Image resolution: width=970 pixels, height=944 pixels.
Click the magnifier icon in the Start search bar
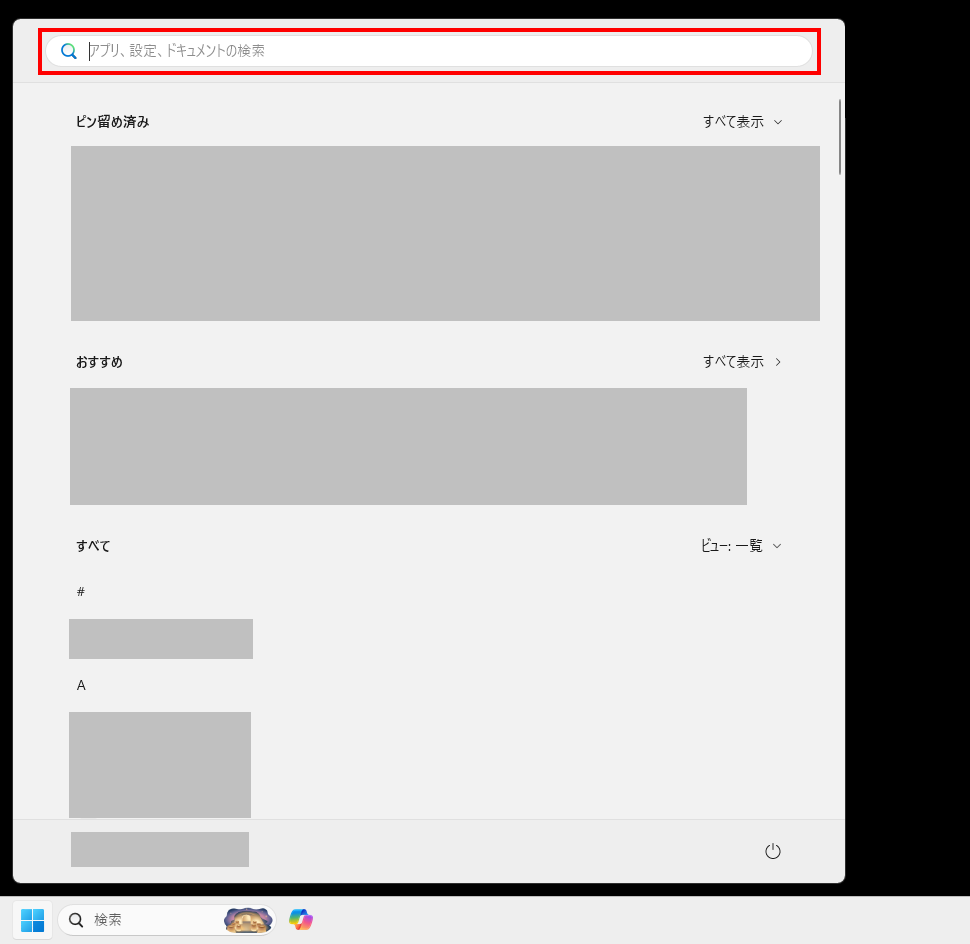(68, 50)
